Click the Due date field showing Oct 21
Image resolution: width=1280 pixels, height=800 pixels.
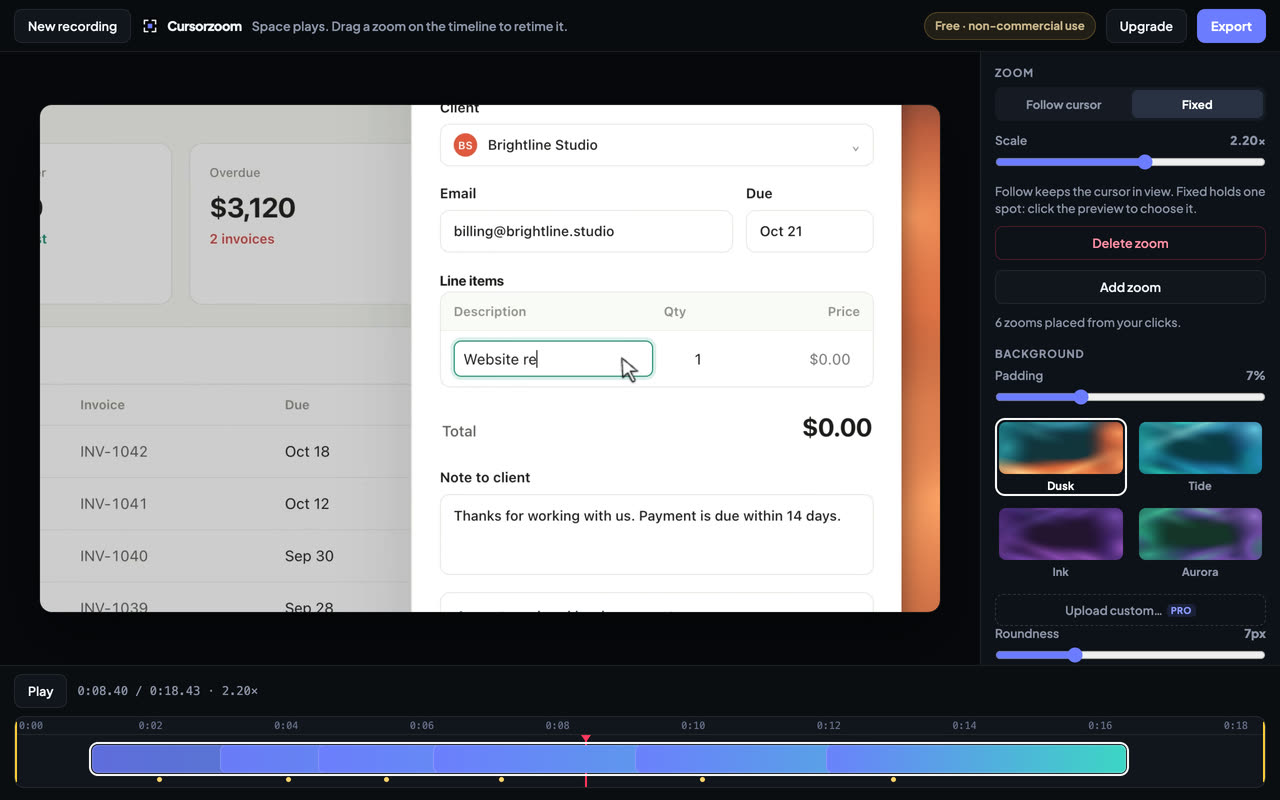pos(809,231)
